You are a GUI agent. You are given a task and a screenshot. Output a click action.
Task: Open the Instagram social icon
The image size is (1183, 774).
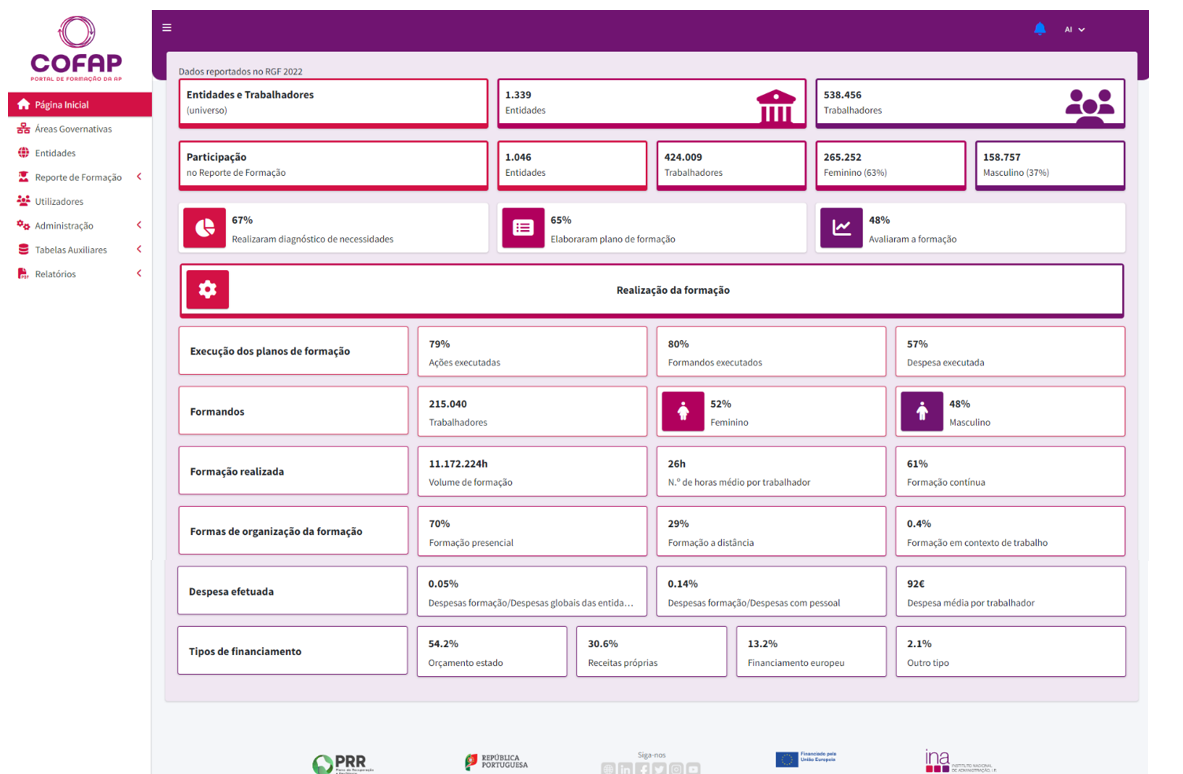coord(676,769)
